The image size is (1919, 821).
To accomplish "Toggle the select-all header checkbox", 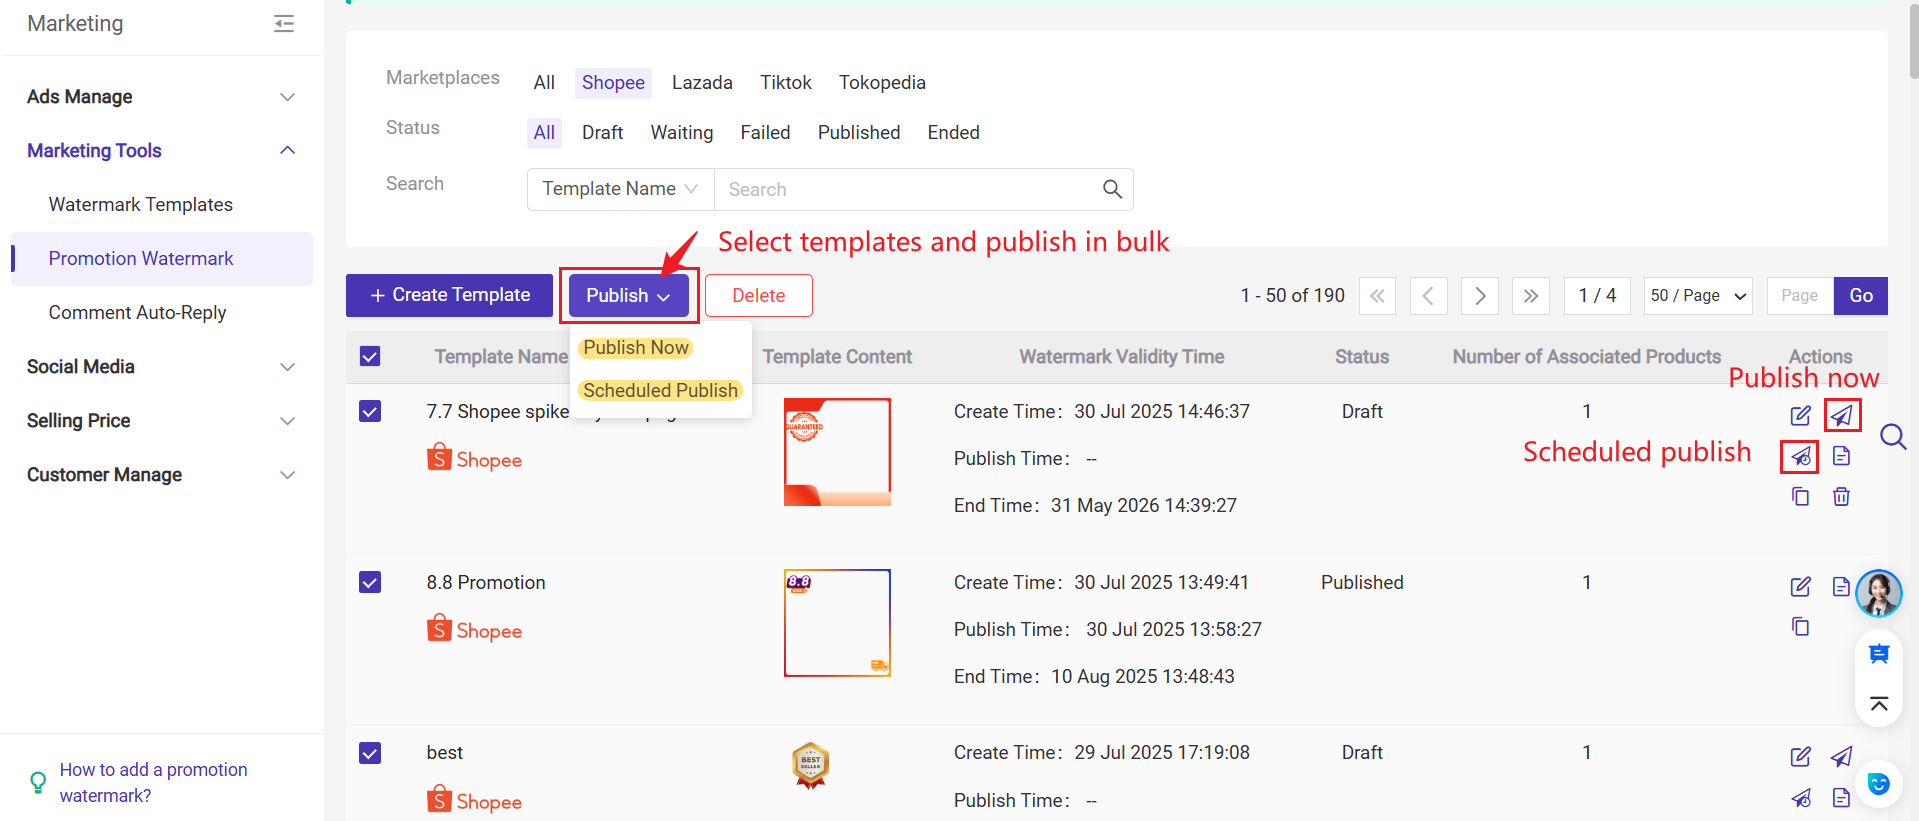I will pyautogui.click(x=370, y=356).
